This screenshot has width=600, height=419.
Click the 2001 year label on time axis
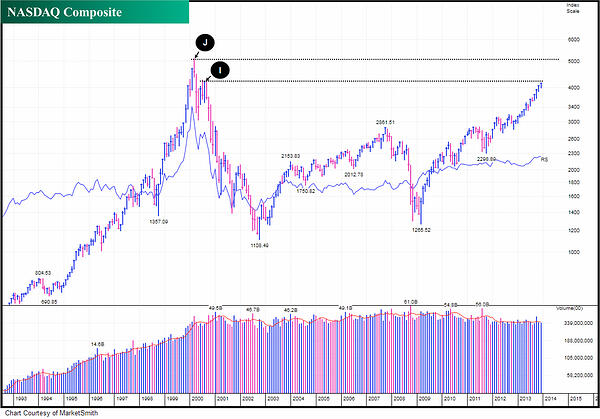click(223, 399)
